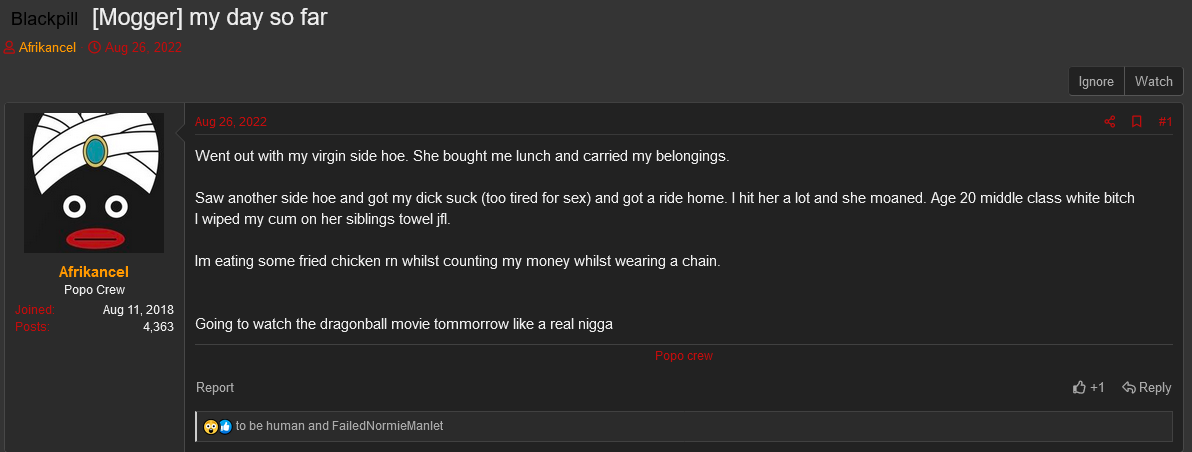Toggle Watch for this thread
Screen dimensions: 1192x452
[x=1153, y=82]
